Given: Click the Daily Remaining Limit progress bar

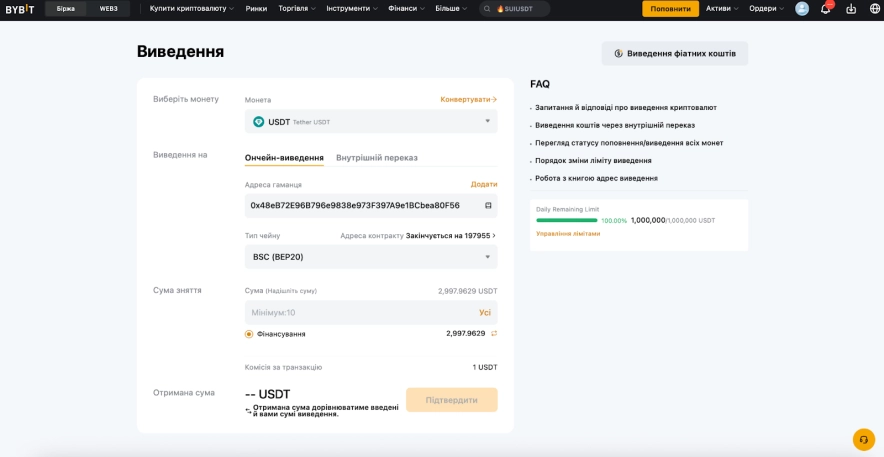Looking at the screenshot, I should [x=566, y=220].
